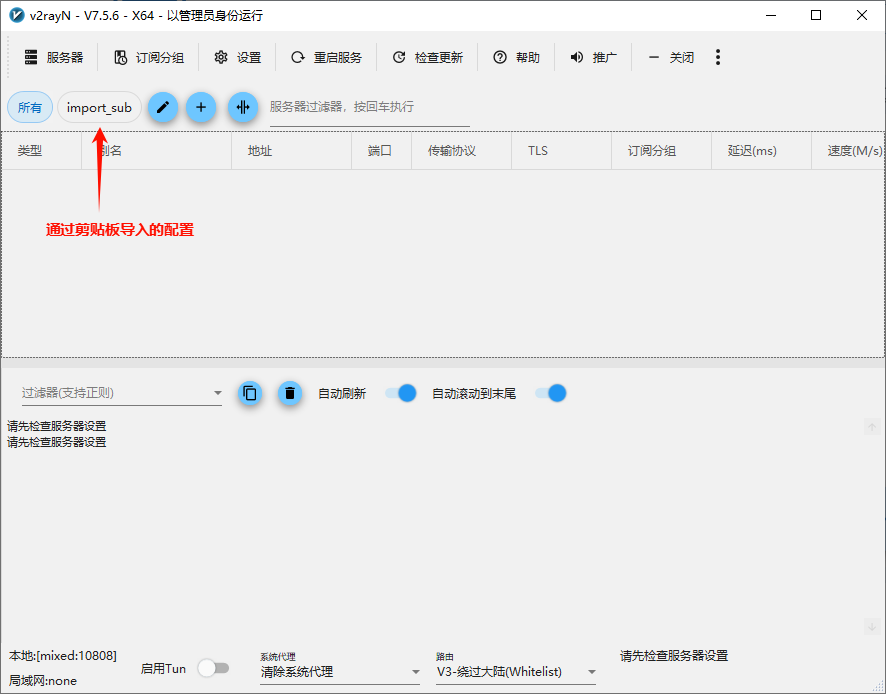The height and width of the screenshot is (694, 886).
Task: Click the 局域网:none status text
Action: 42,680
